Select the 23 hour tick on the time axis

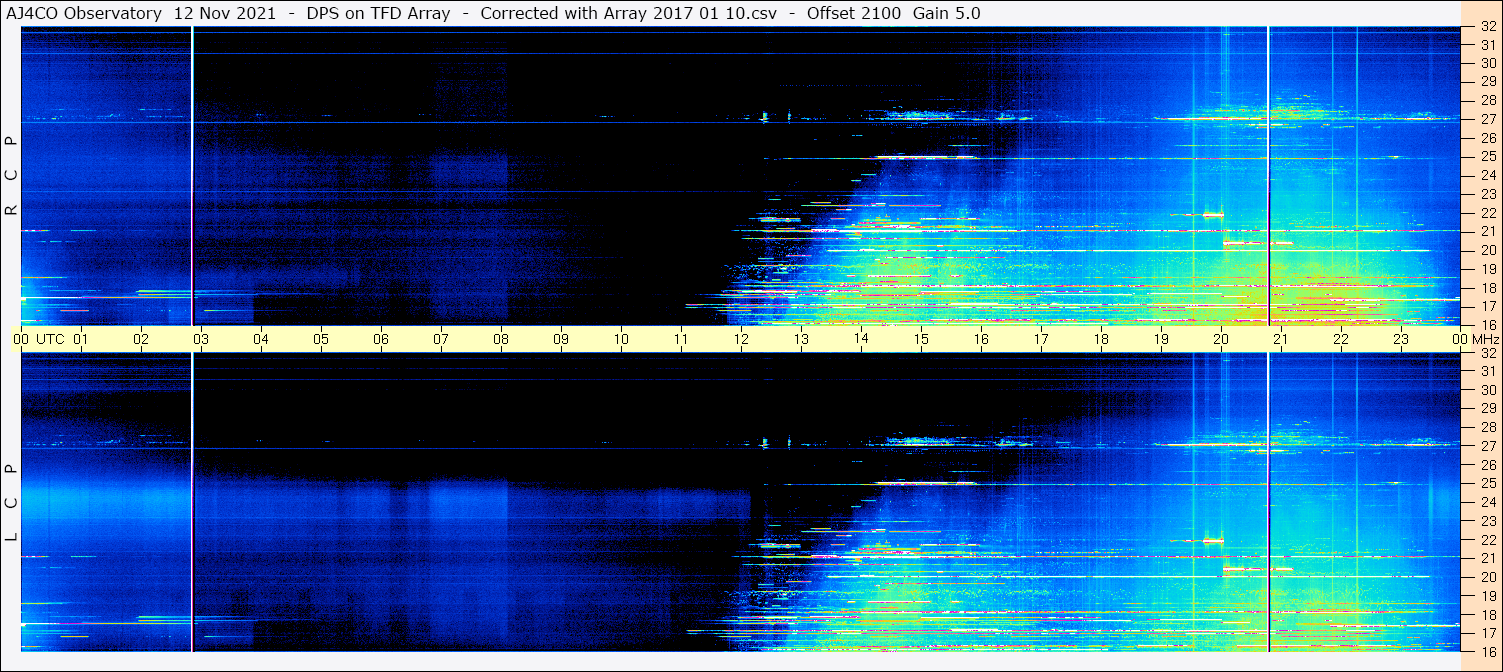(x=1401, y=339)
